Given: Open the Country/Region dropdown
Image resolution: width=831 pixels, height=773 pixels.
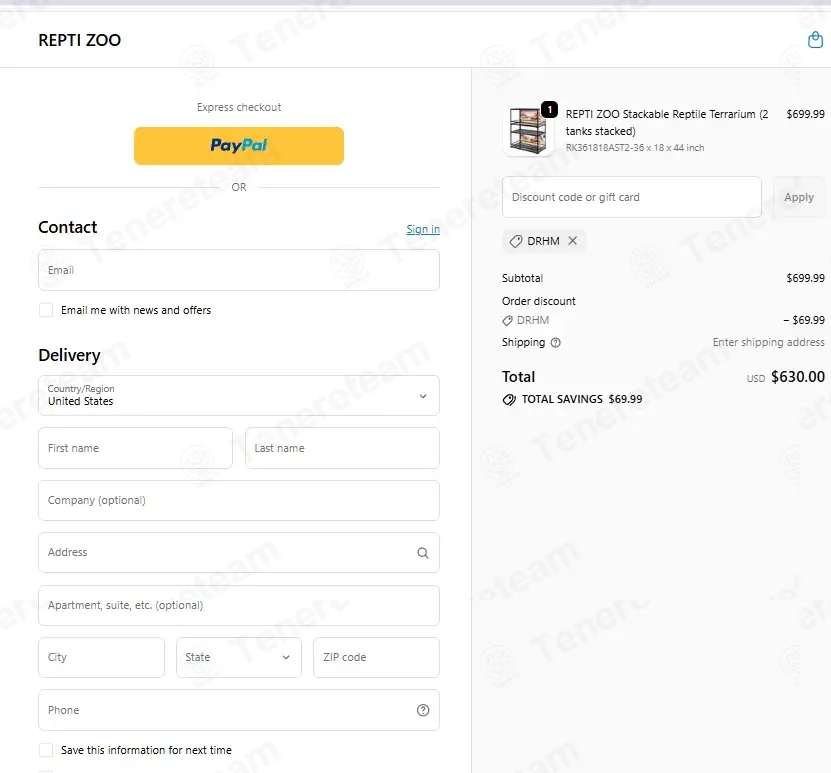Looking at the screenshot, I should point(238,396).
